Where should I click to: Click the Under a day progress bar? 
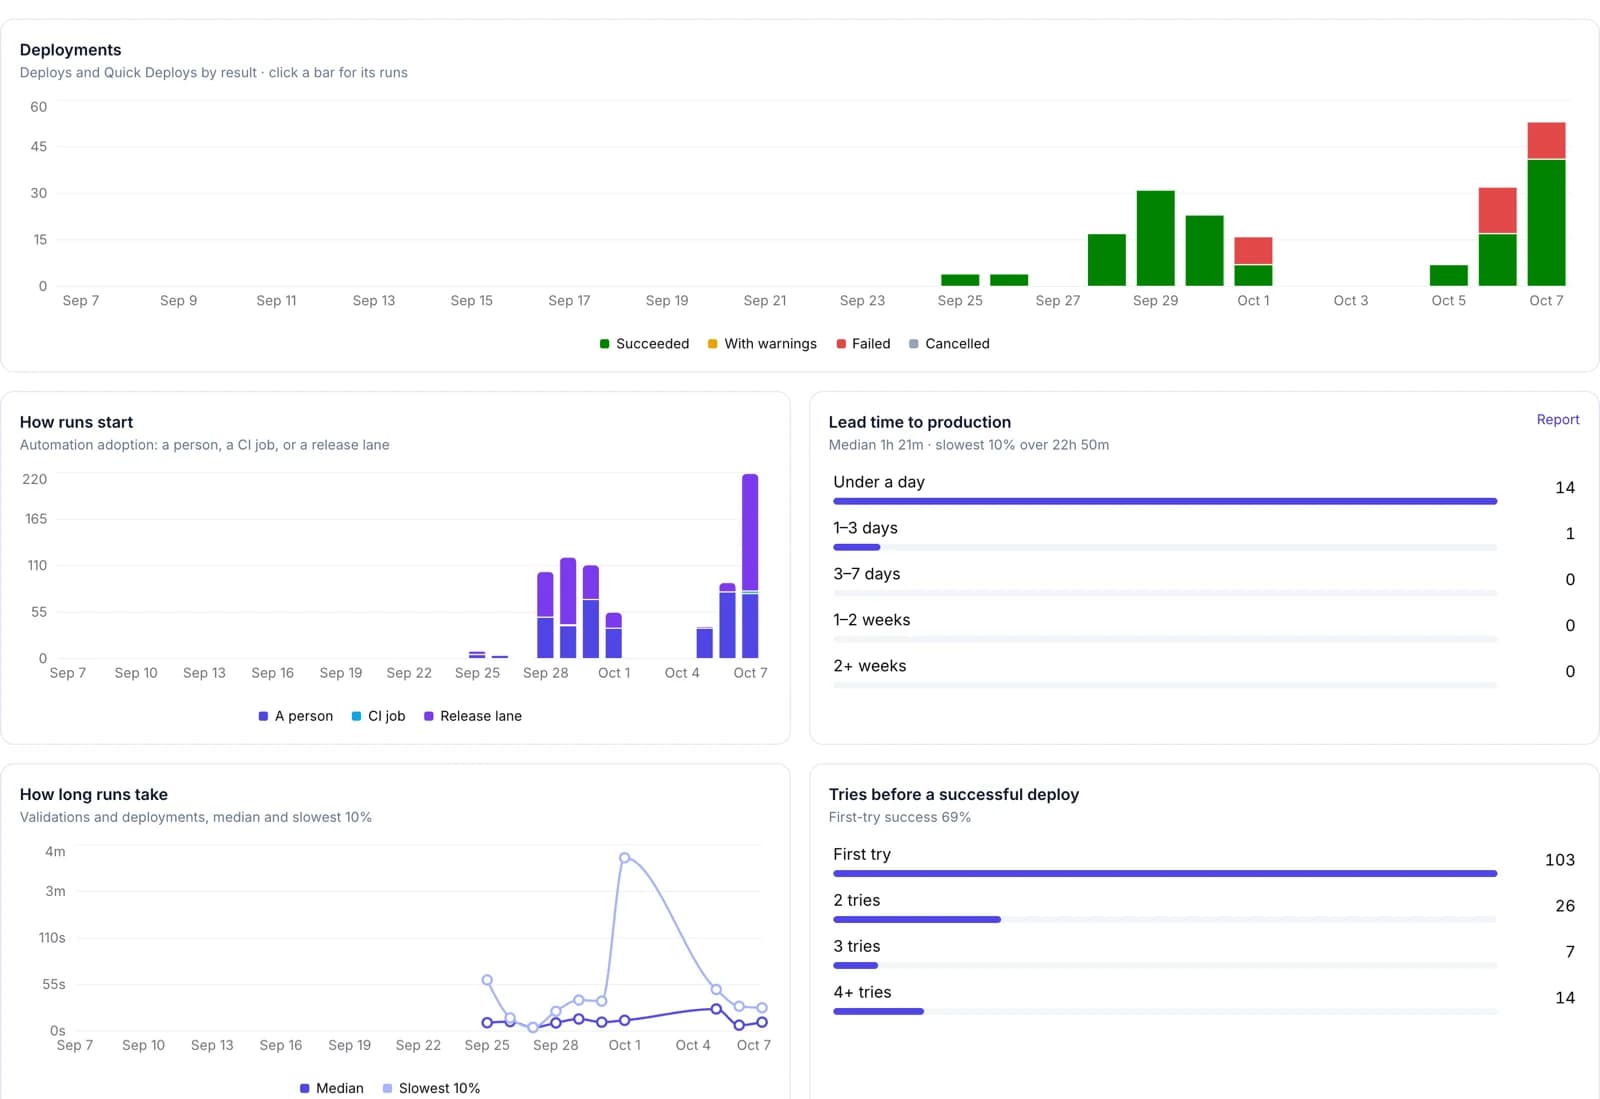click(x=1165, y=501)
